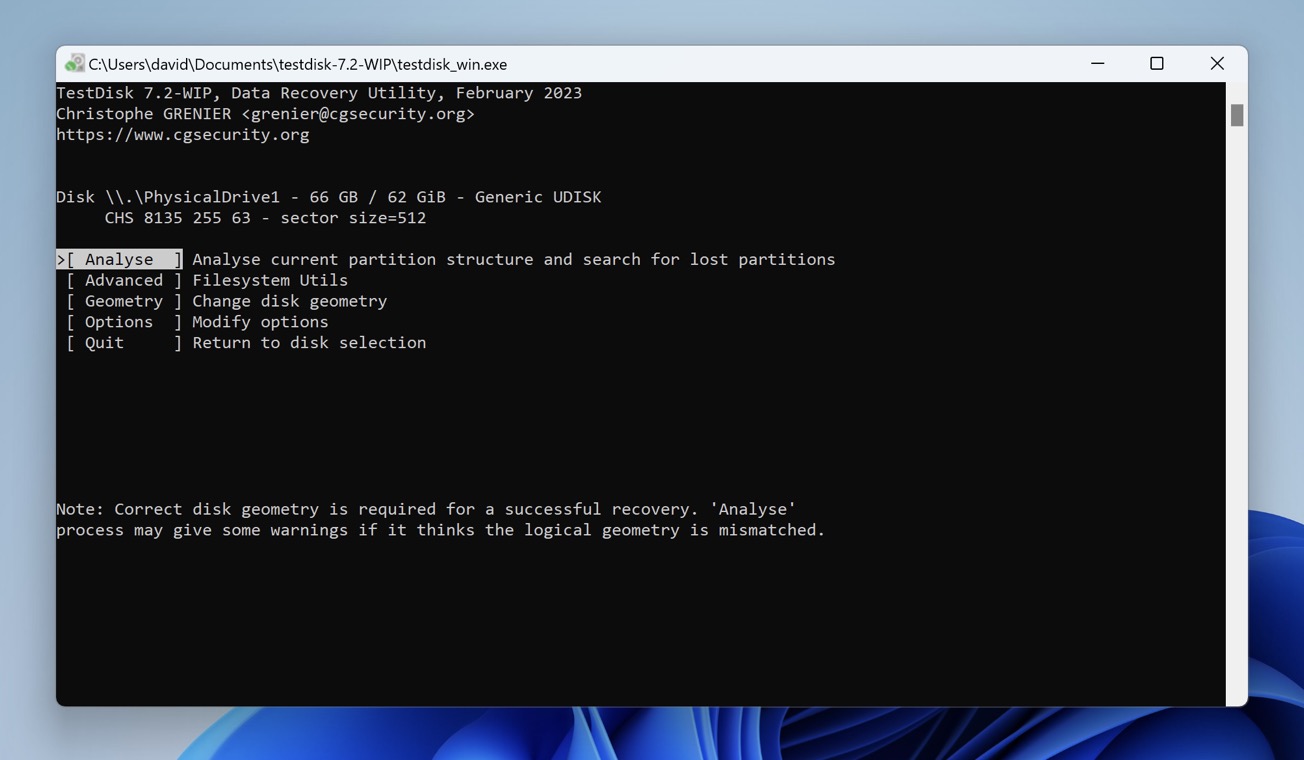Maximize the testdisk console window
This screenshot has height=760, width=1304.
coord(1157,63)
